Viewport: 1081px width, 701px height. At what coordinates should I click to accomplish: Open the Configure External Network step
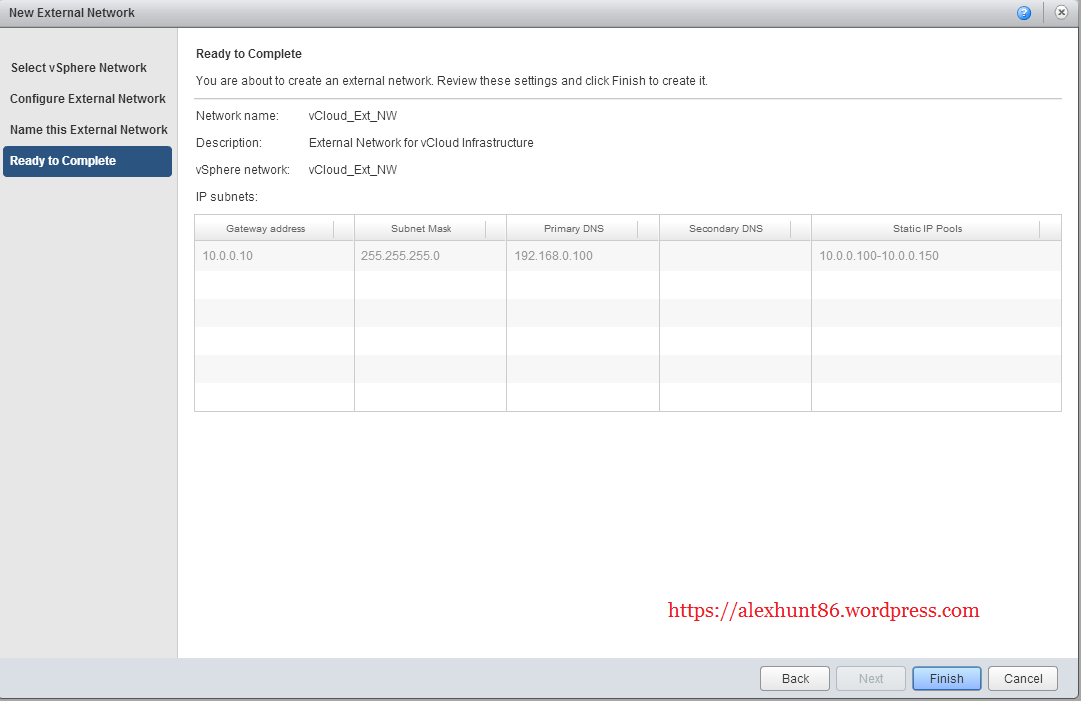point(88,99)
